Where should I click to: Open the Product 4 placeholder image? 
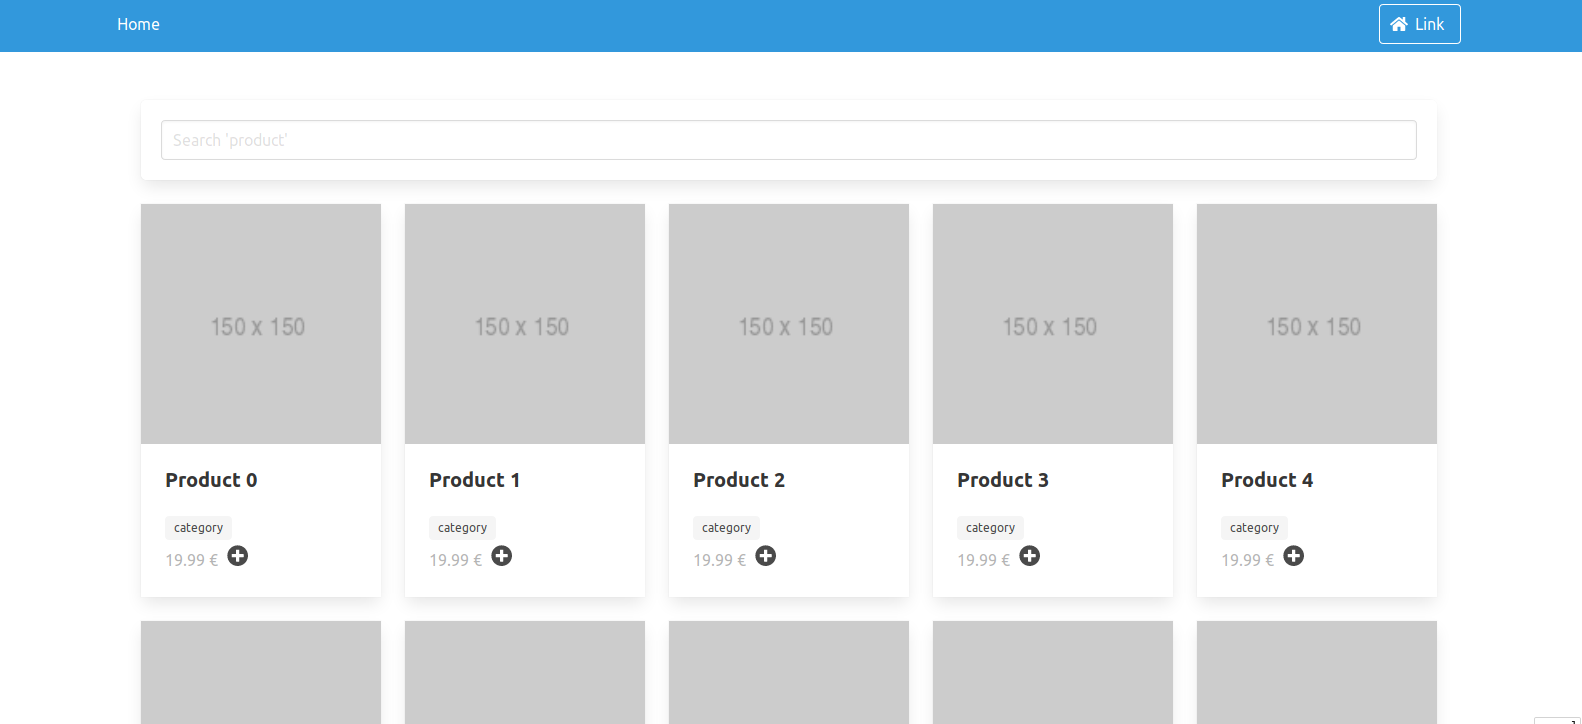pyautogui.click(x=1317, y=324)
